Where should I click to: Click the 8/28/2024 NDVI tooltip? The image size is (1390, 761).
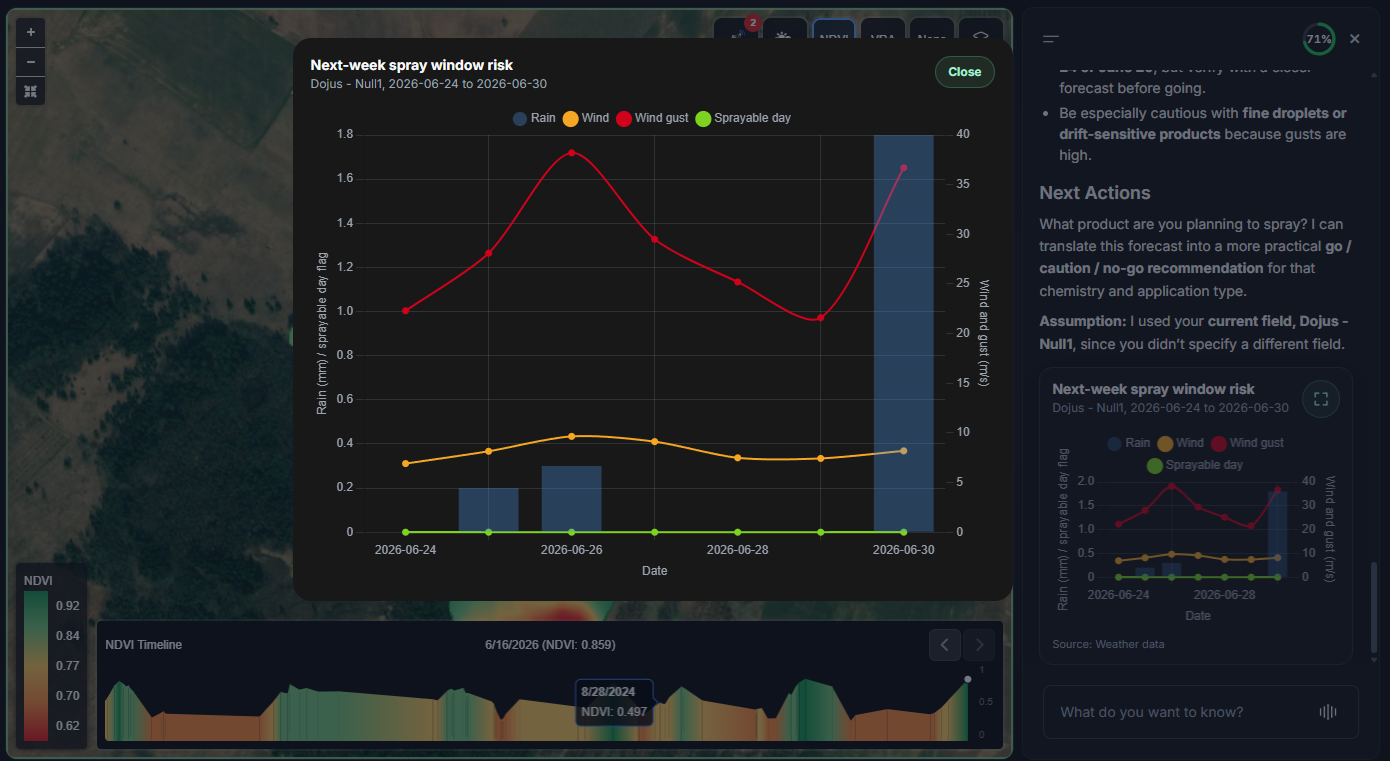coord(614,702)
